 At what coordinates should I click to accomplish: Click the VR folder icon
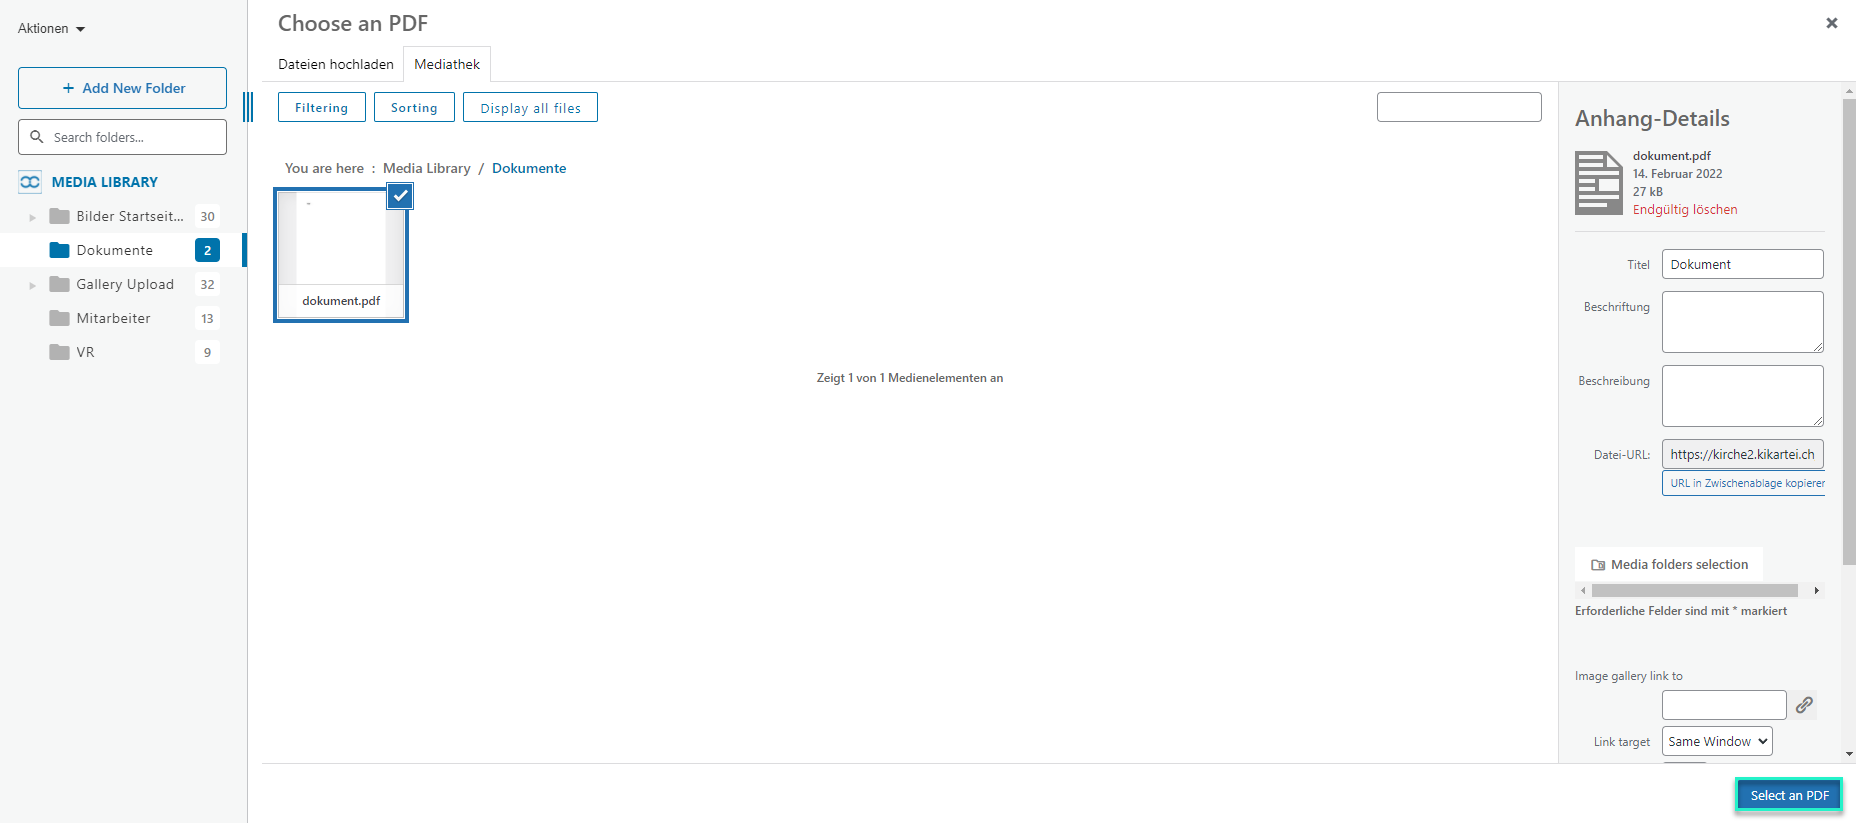tap(60, 352)
